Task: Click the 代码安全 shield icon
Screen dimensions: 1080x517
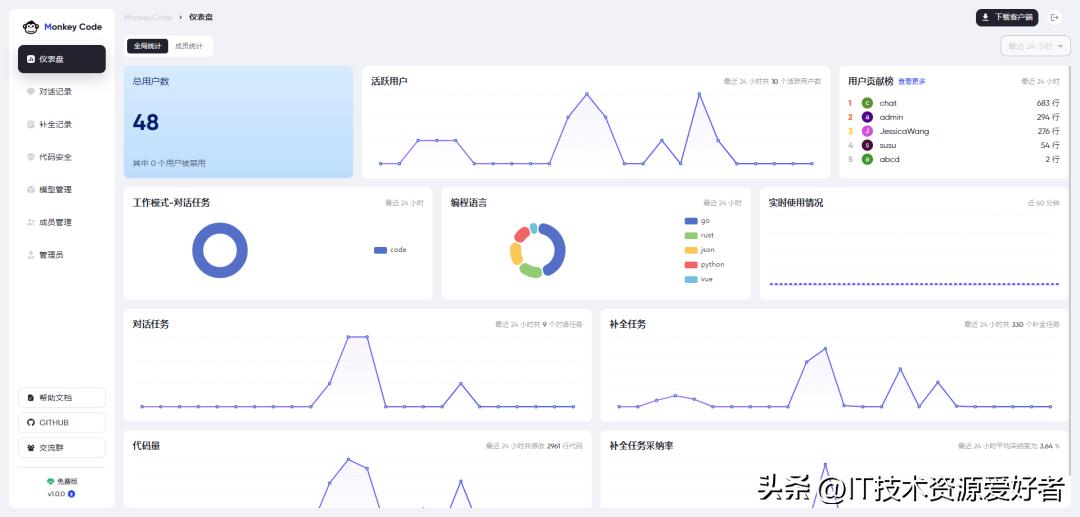Action: (30, 157)
